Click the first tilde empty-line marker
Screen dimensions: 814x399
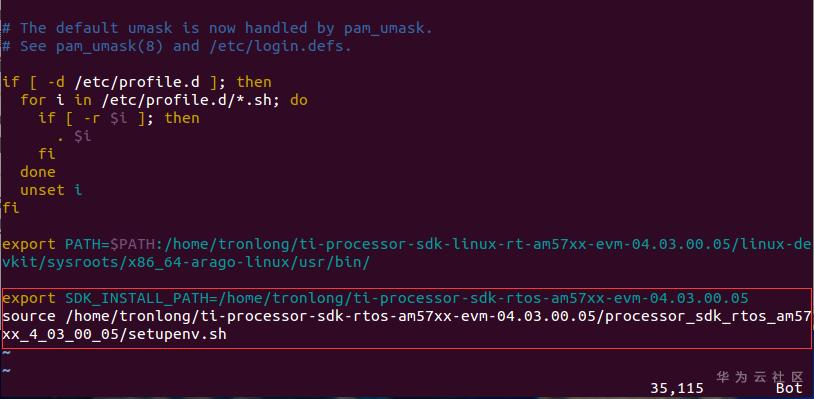tap(6, 353)
